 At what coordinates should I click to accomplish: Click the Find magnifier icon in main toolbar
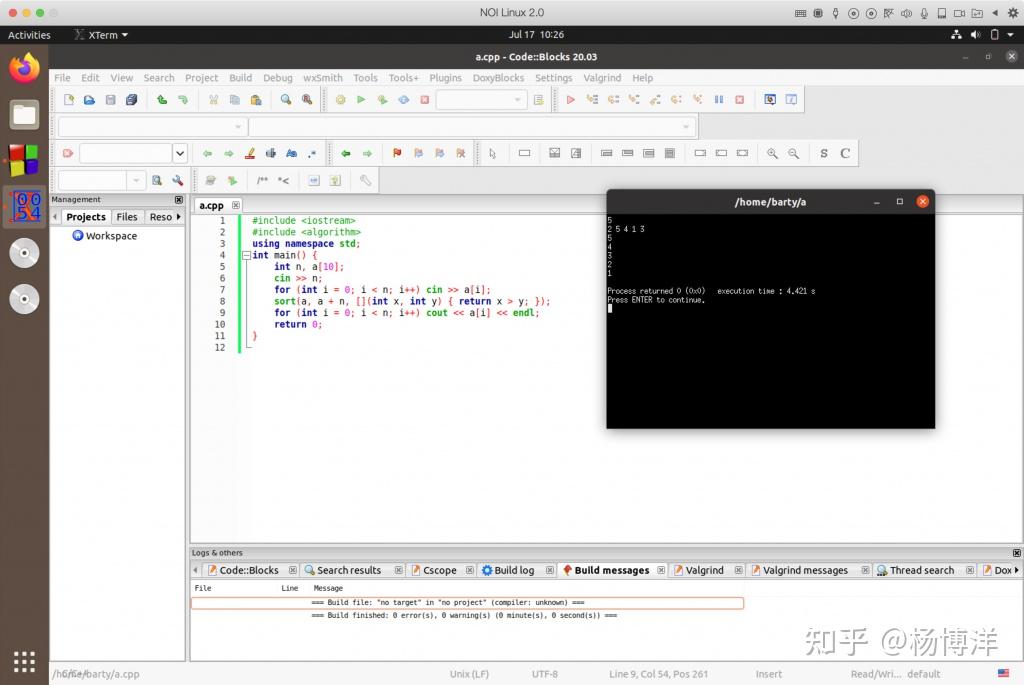point(285,100)
